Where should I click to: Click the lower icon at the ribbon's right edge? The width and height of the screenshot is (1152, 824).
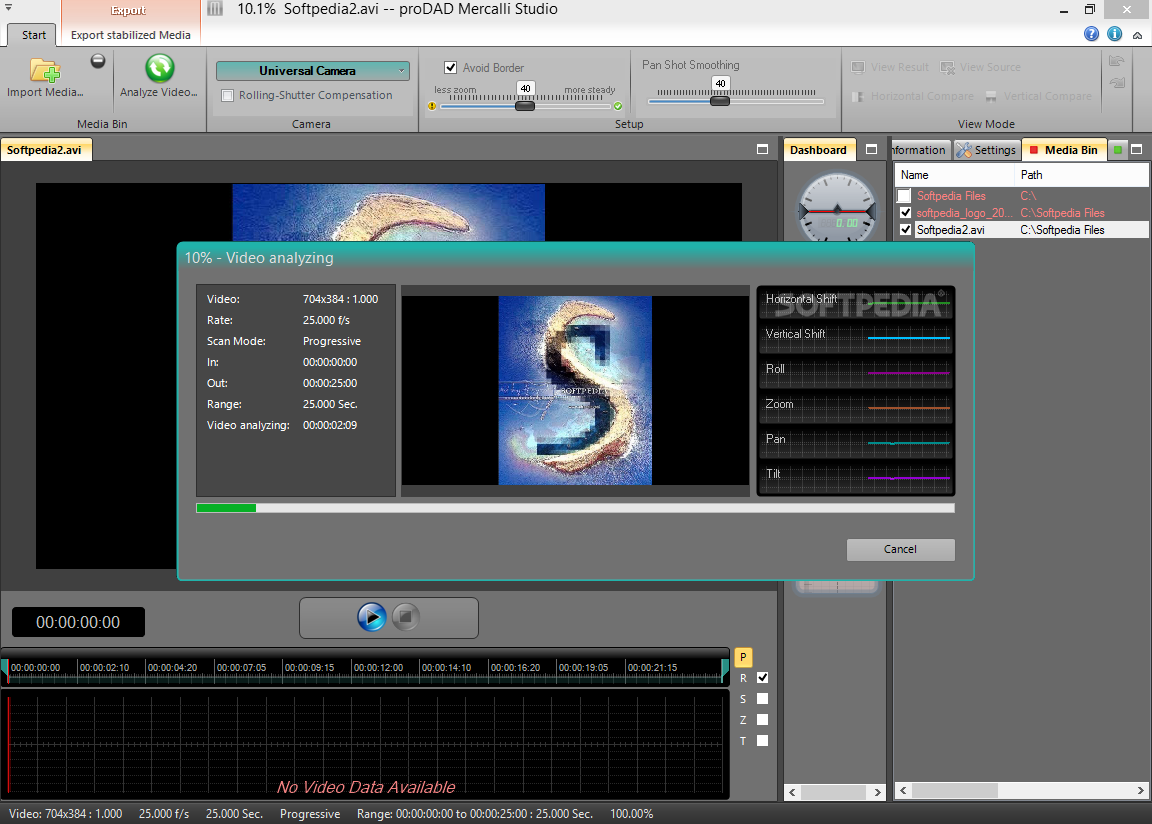(1117, 83)
